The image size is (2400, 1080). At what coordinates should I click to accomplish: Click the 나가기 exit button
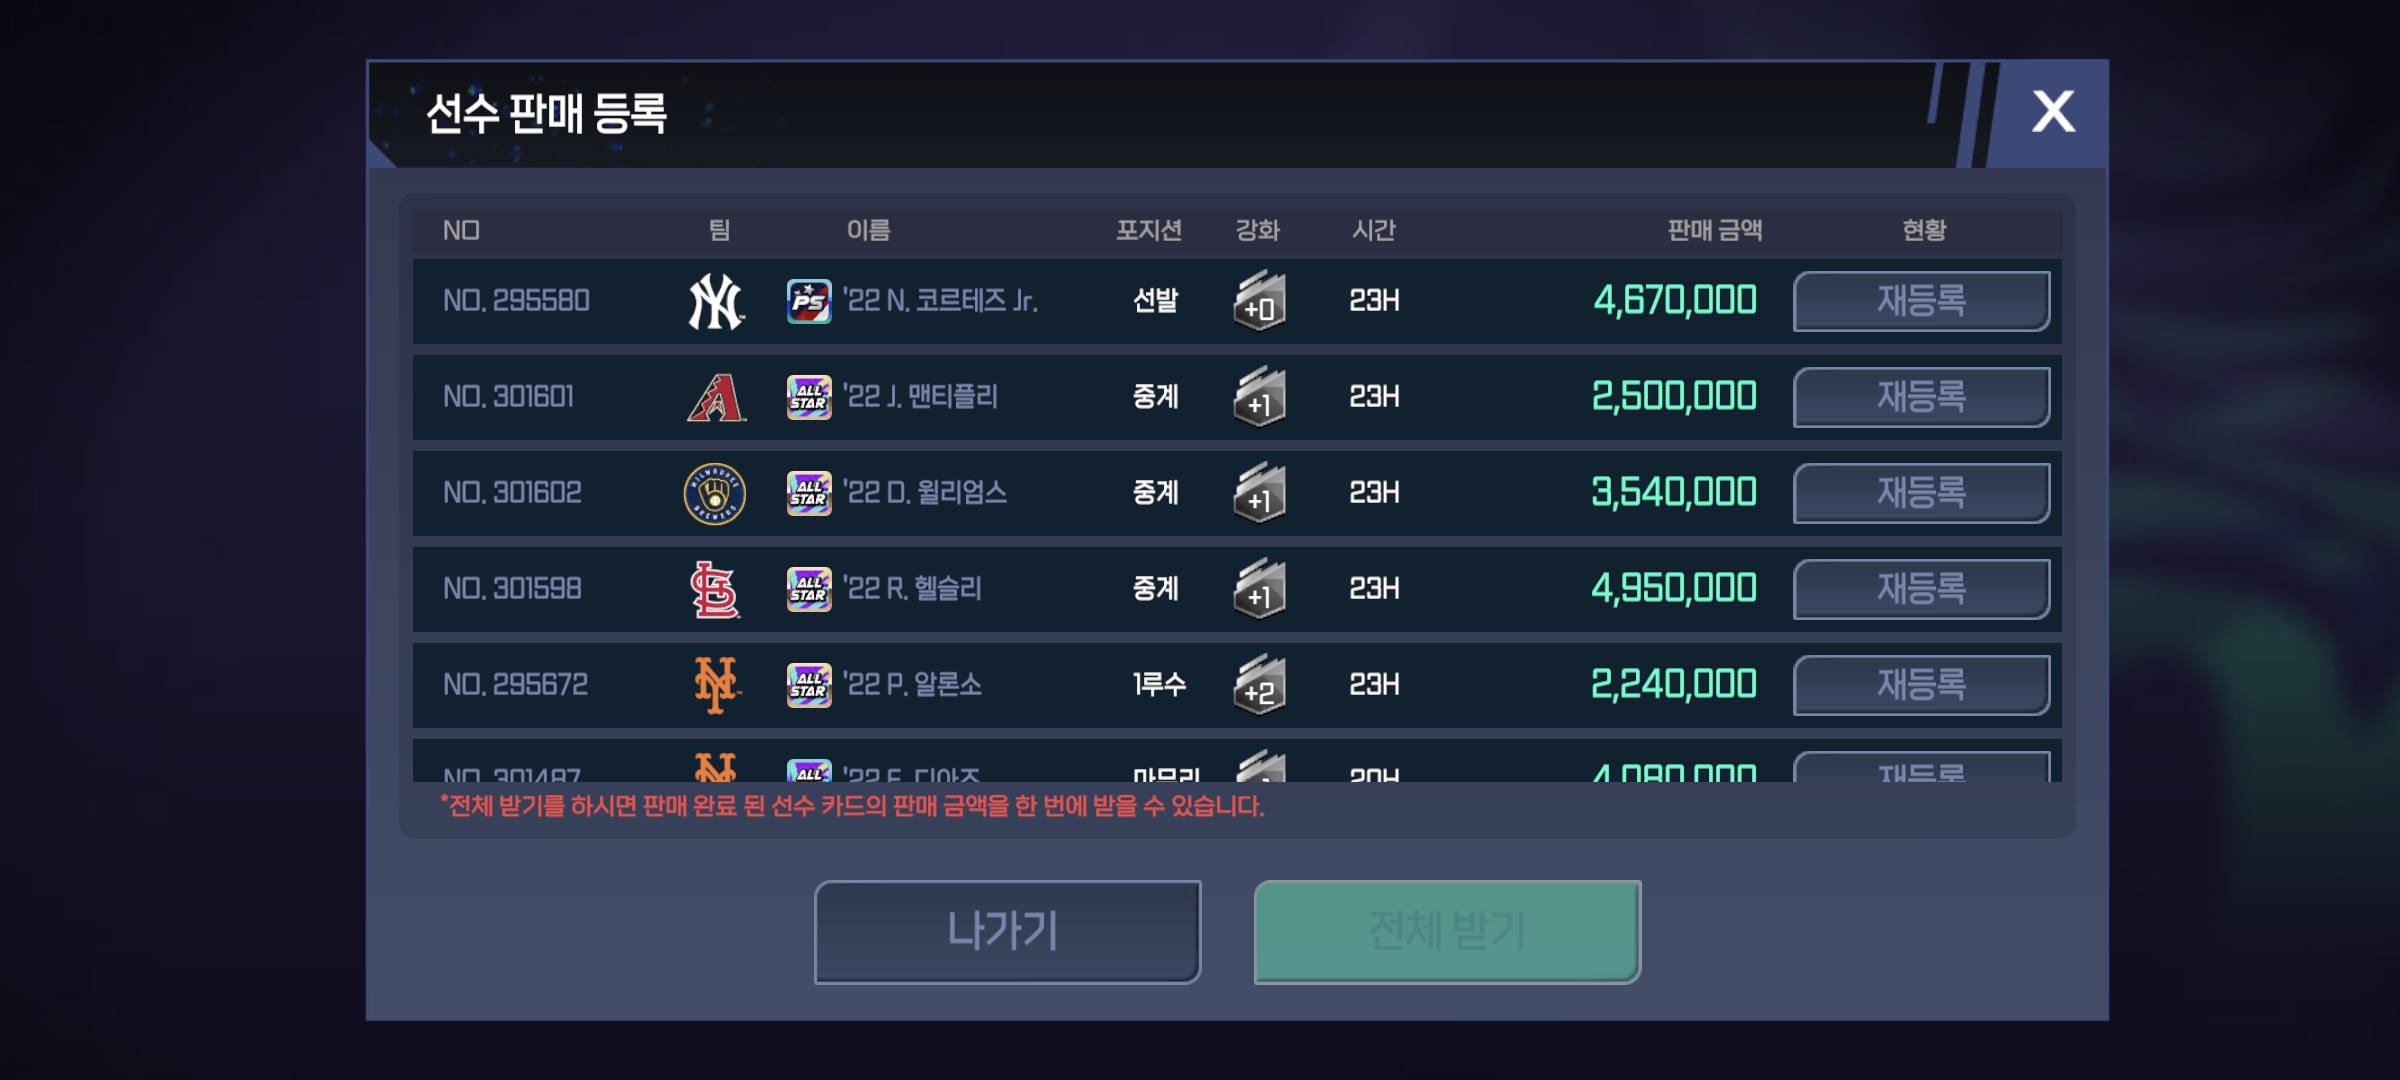[1007, 932]
